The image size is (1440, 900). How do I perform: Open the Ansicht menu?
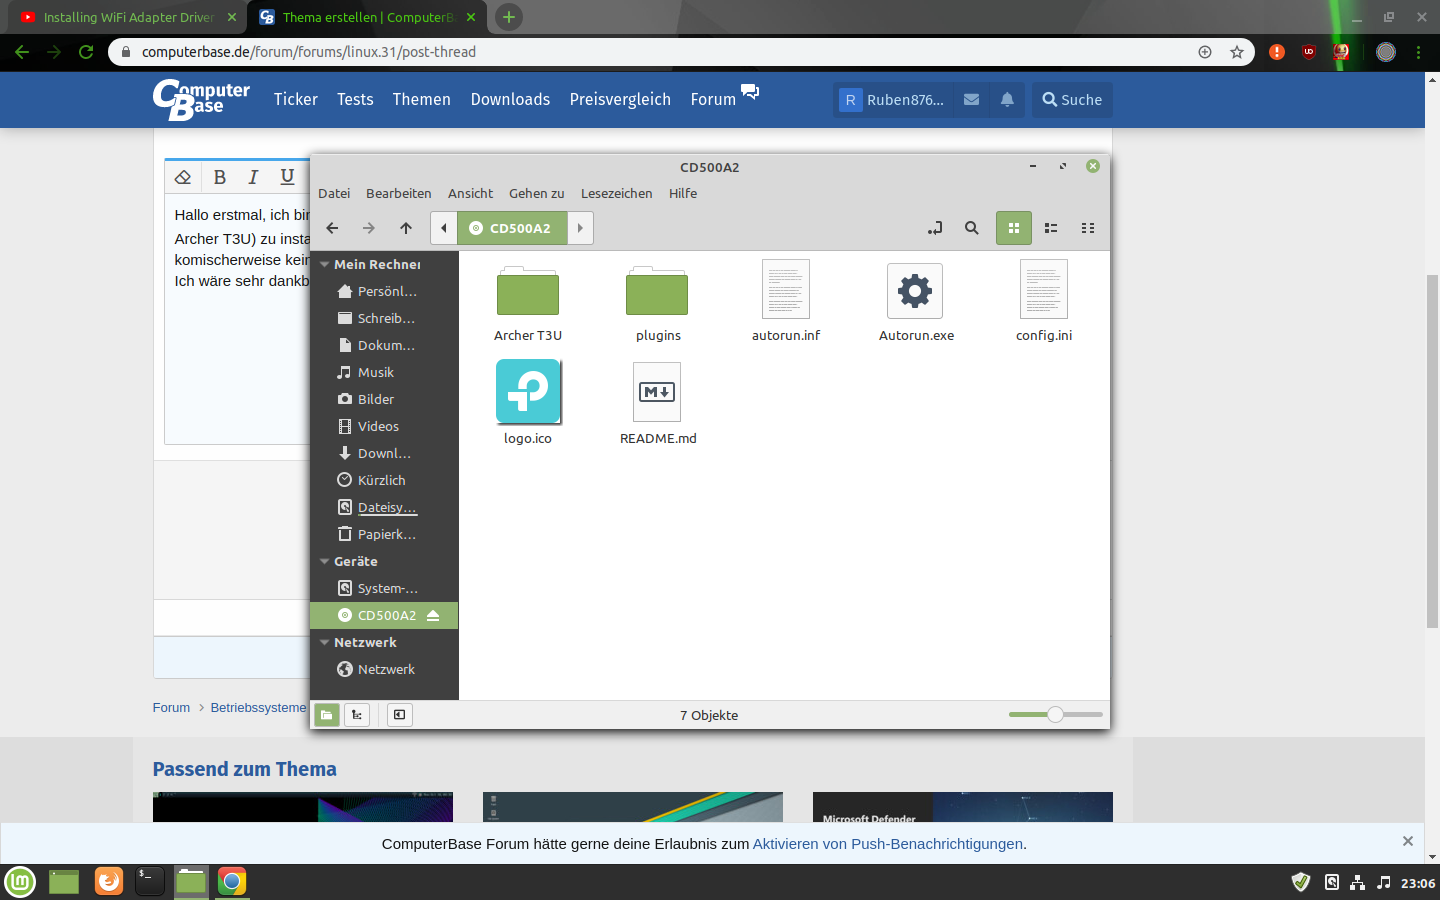click(x=470, y=194)
